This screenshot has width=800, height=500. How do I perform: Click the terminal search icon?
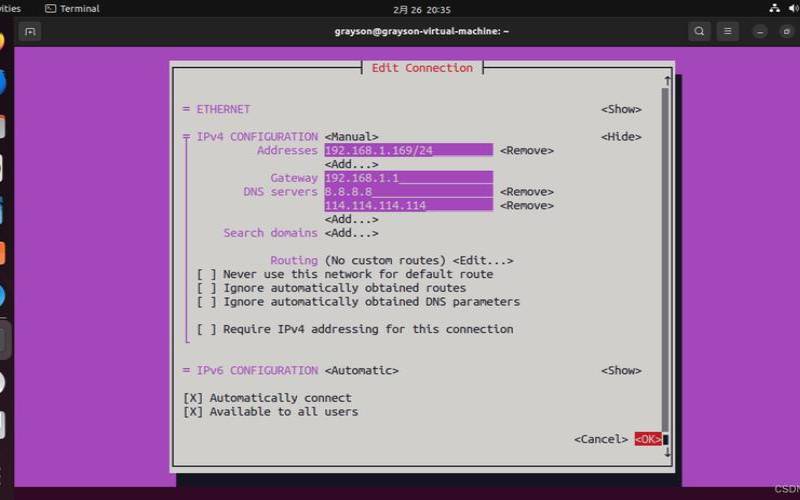[x=699, y=31]
